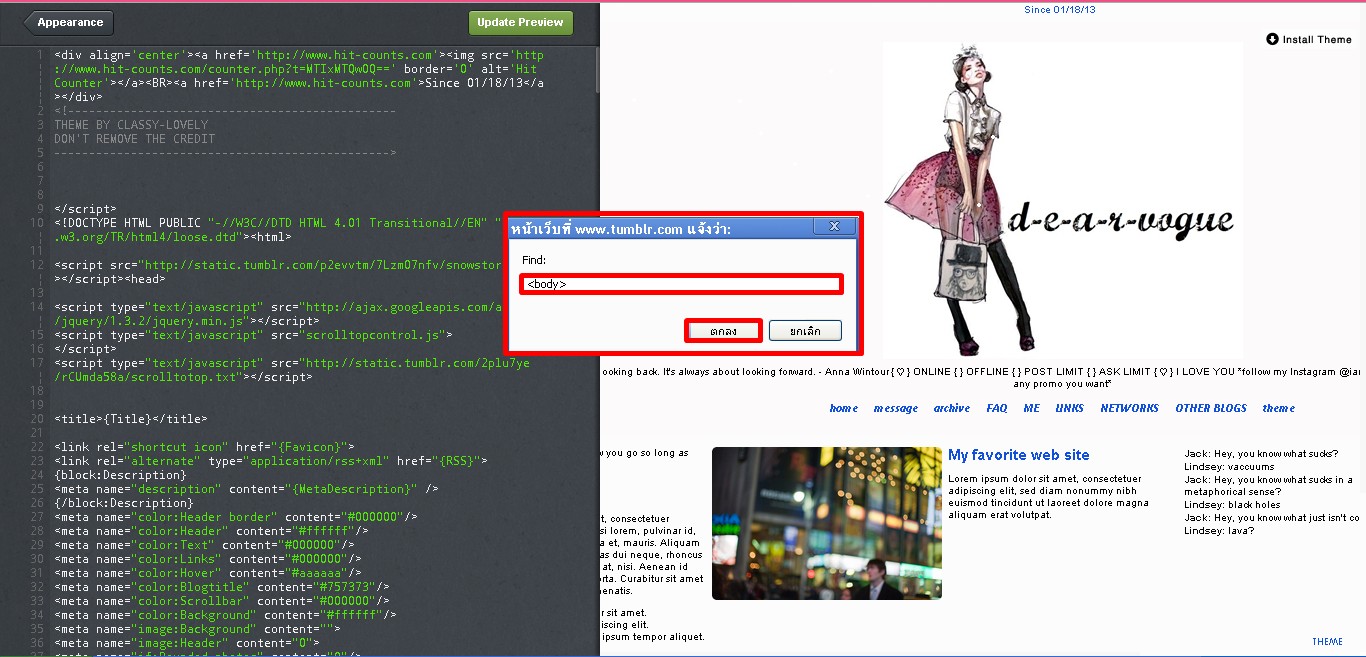1366x657 pixels.
Task: Click the THEME credit link
Action: click(1327, 642)
